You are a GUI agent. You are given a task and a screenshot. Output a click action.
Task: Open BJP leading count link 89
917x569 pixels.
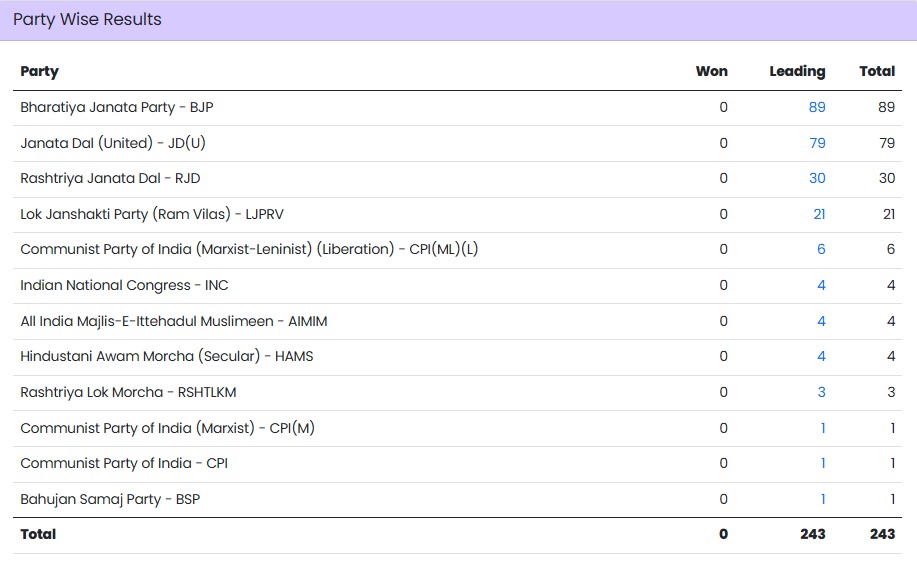click(817, 107)
